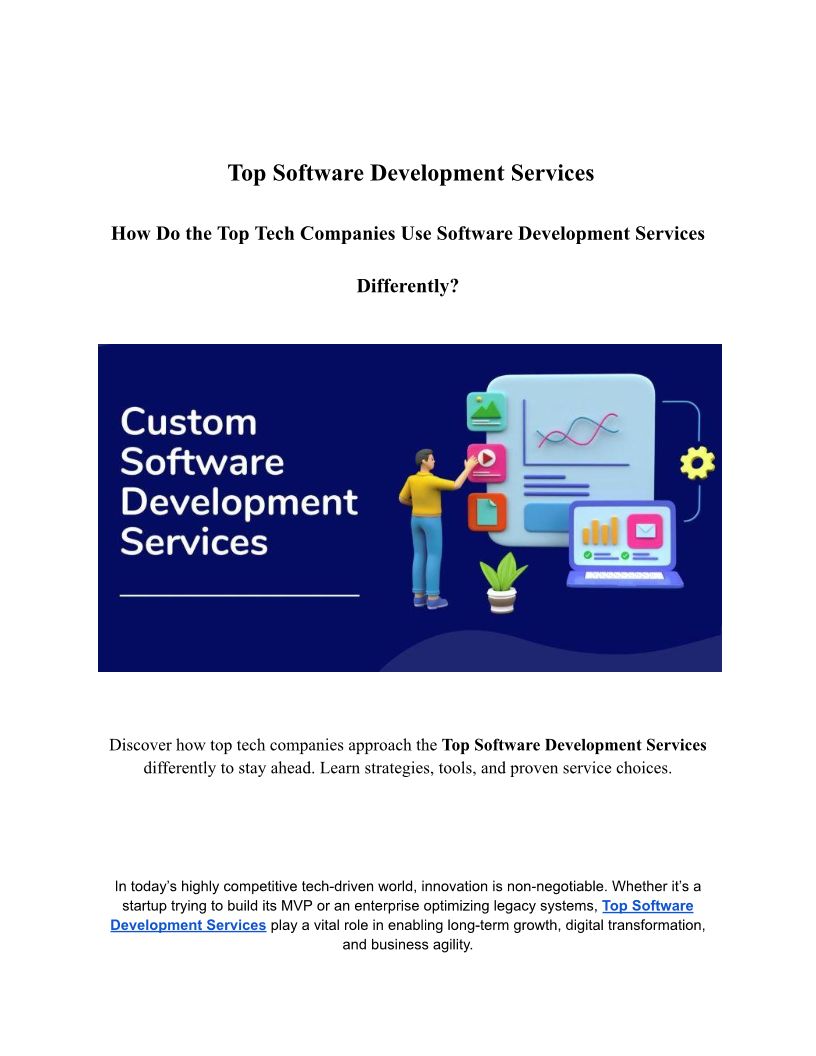Click the main title at the page top
The width and height of the screenshot is (816, 1056).
pyautogui.click(x=410, y=173)
